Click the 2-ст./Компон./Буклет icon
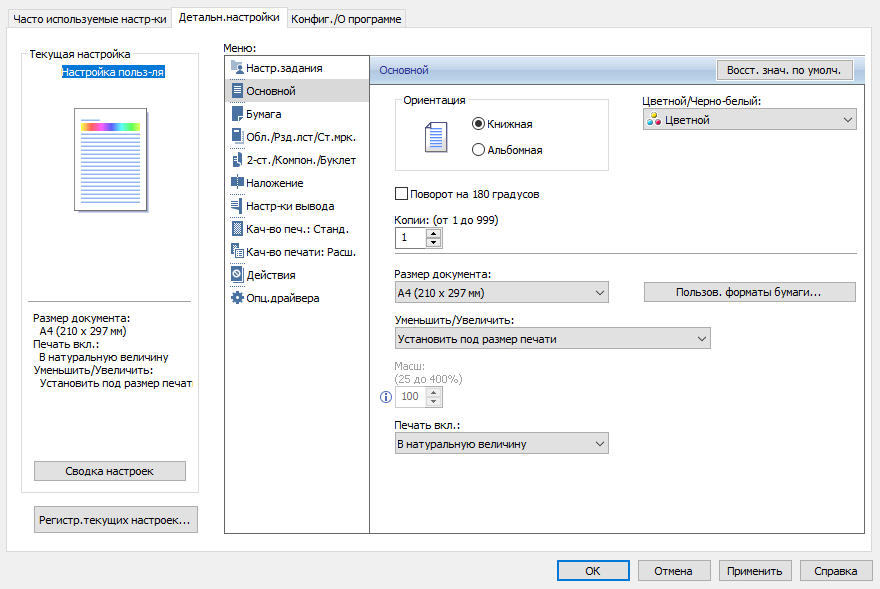This screenshot has width=880, height=589. [237, 160]
